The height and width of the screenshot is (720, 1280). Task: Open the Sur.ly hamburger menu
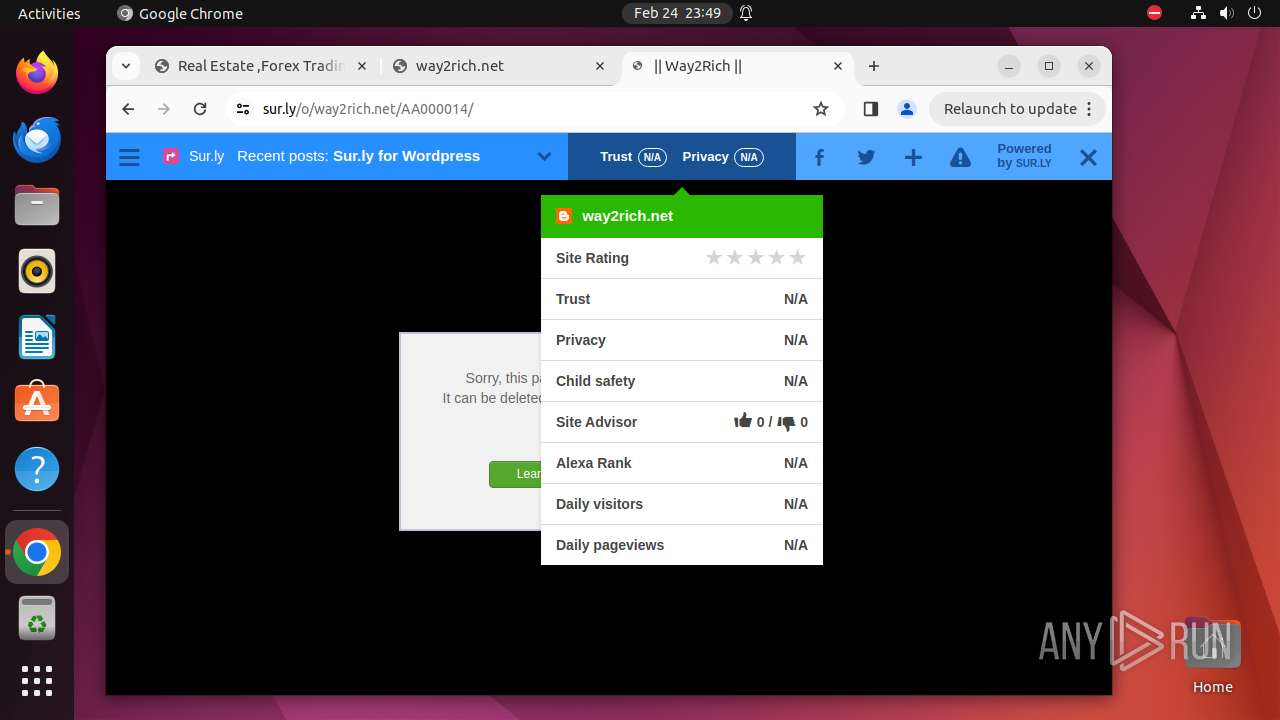coord(129,157)
